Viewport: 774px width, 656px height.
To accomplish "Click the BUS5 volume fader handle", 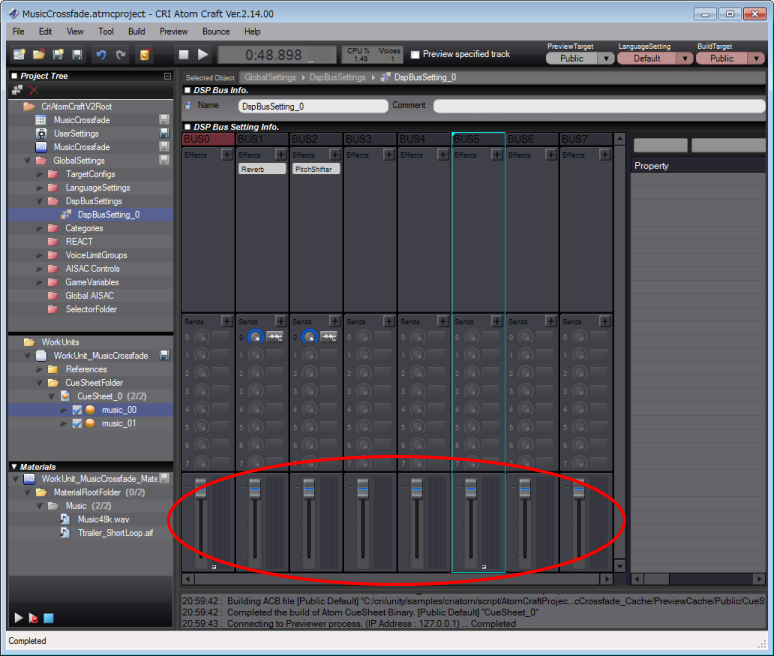I will 470,487.
